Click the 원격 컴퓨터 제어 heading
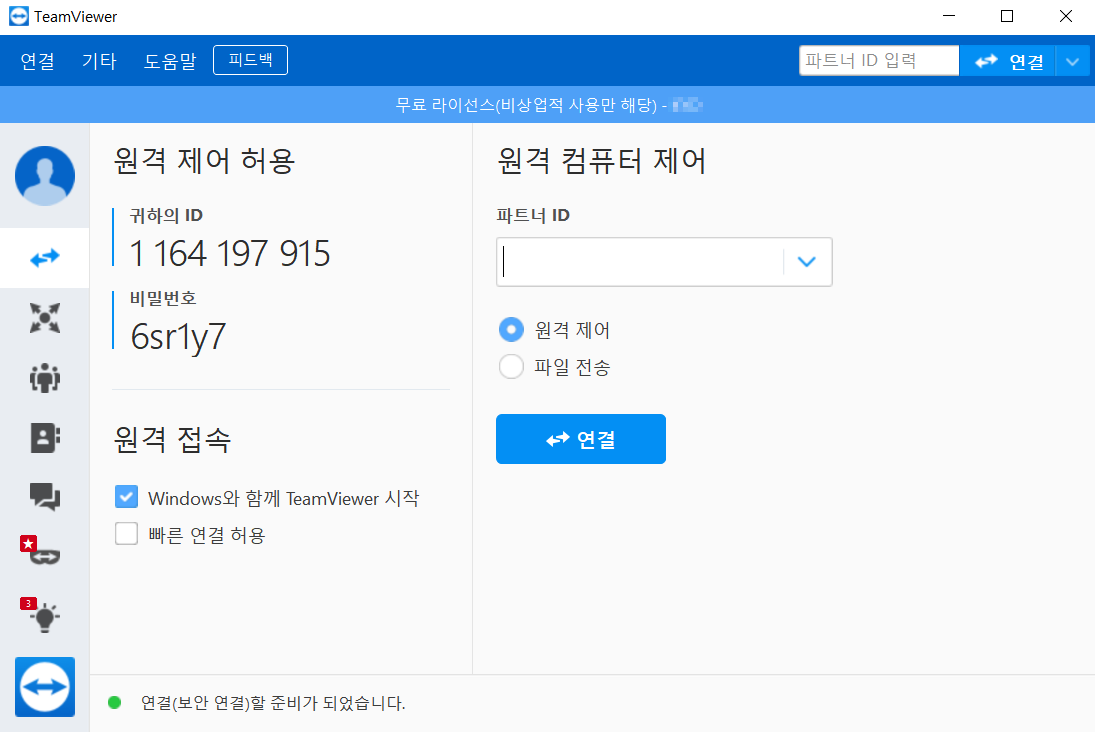The image size is (1095, 732). point(601,161)
